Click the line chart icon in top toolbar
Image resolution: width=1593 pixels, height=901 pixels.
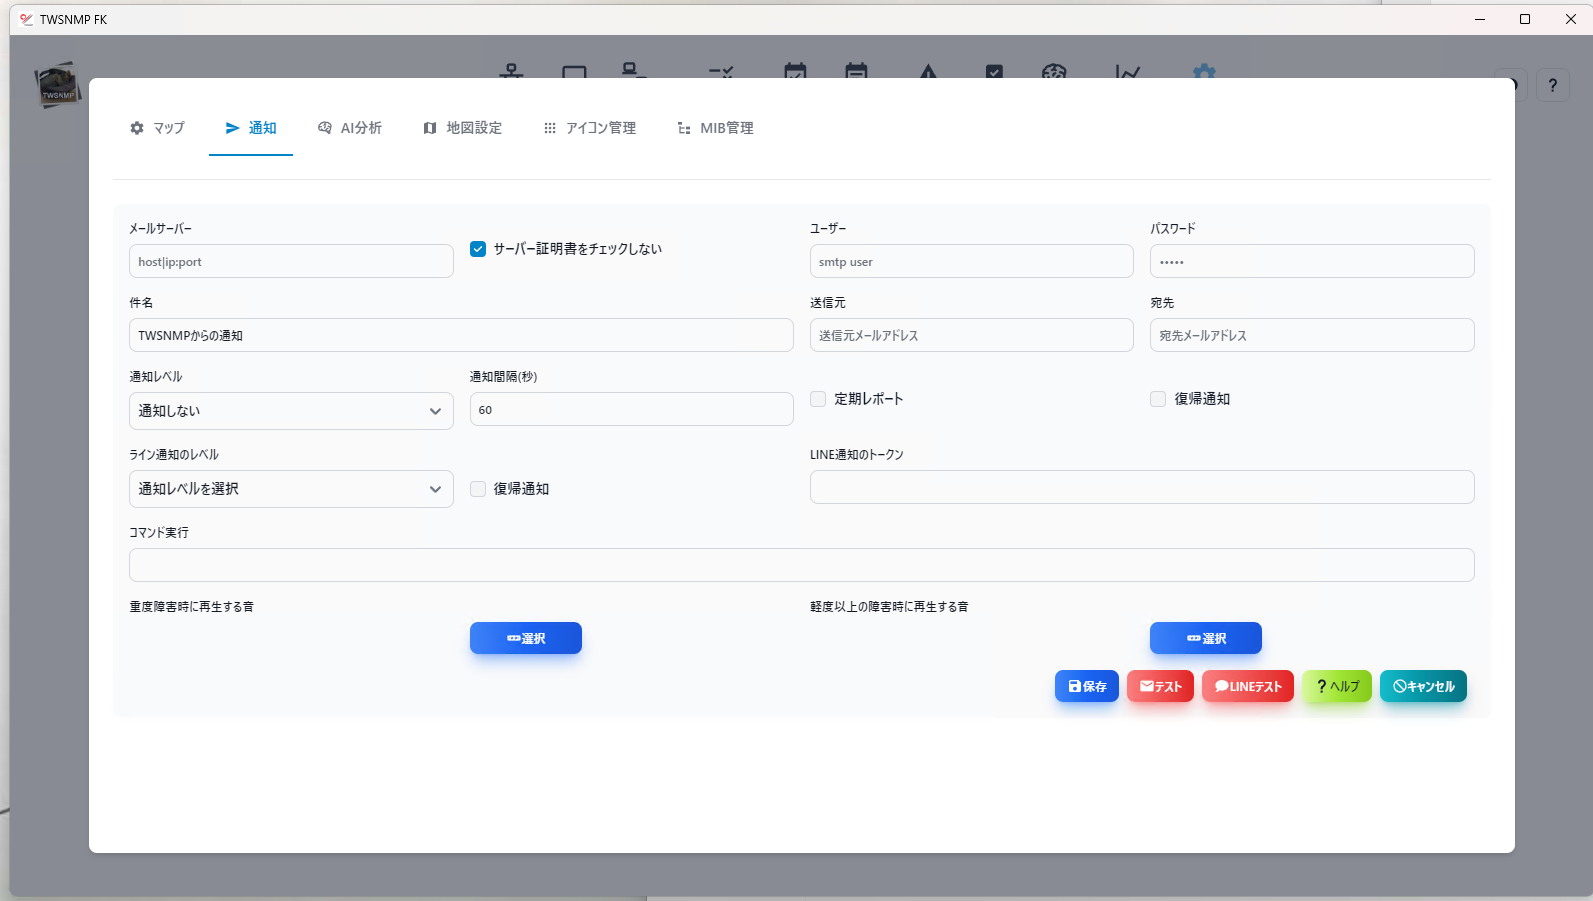[1128, 72]
